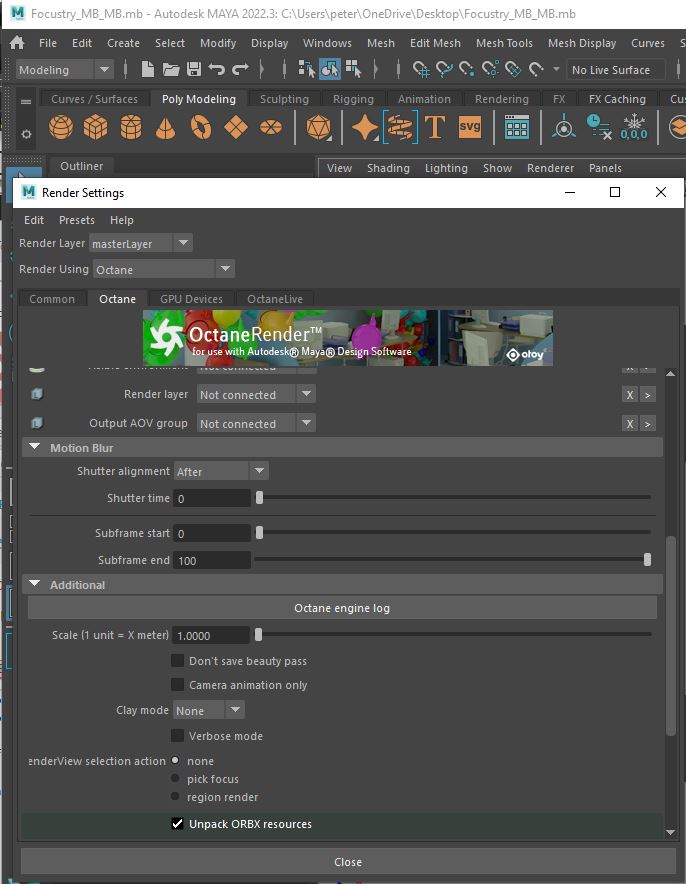Click the Maya home icon

pos(17,43)
